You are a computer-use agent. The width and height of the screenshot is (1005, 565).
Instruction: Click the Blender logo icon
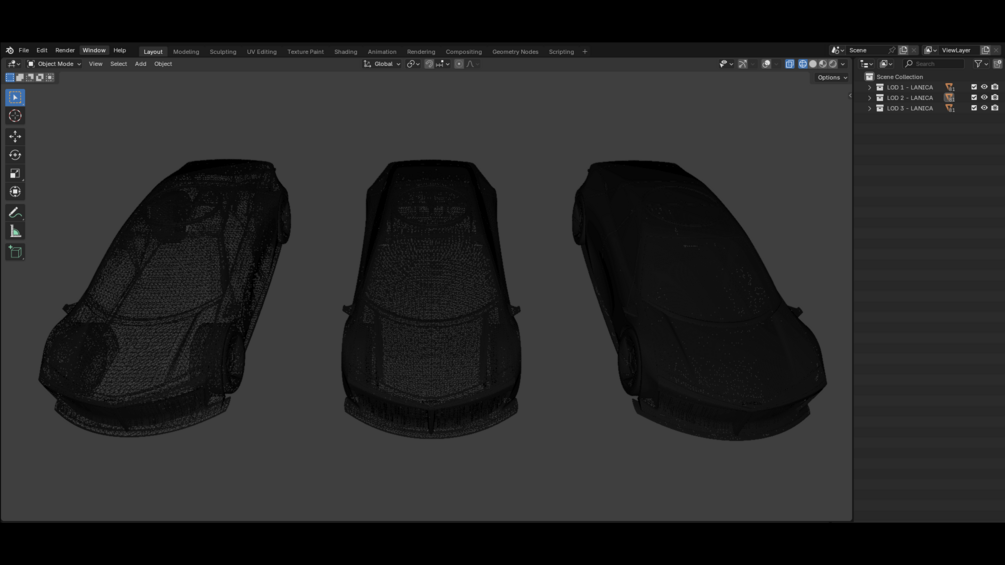tap(10, 50)
